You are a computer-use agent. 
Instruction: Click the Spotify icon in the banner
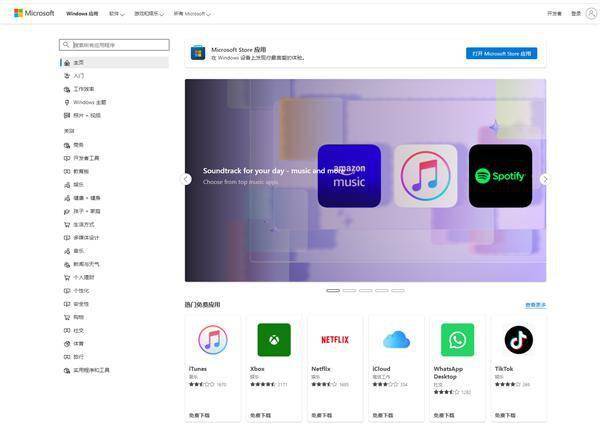coord(500,176)
